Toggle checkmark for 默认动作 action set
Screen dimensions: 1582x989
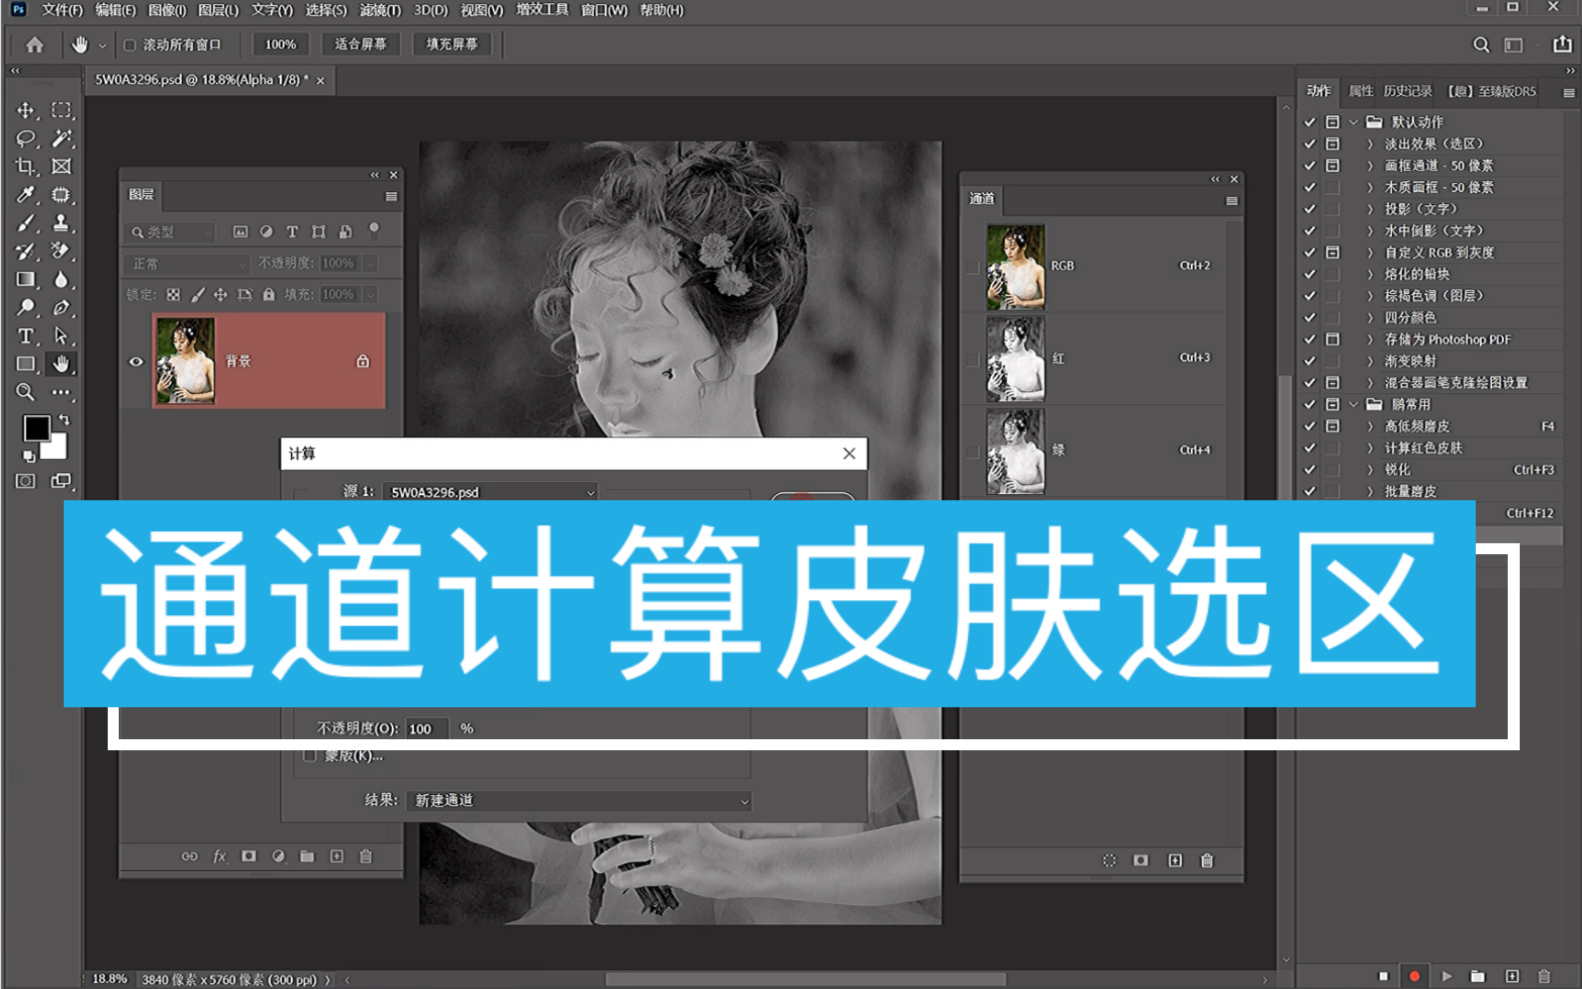pyautogui.click(x=1310, y=122)
